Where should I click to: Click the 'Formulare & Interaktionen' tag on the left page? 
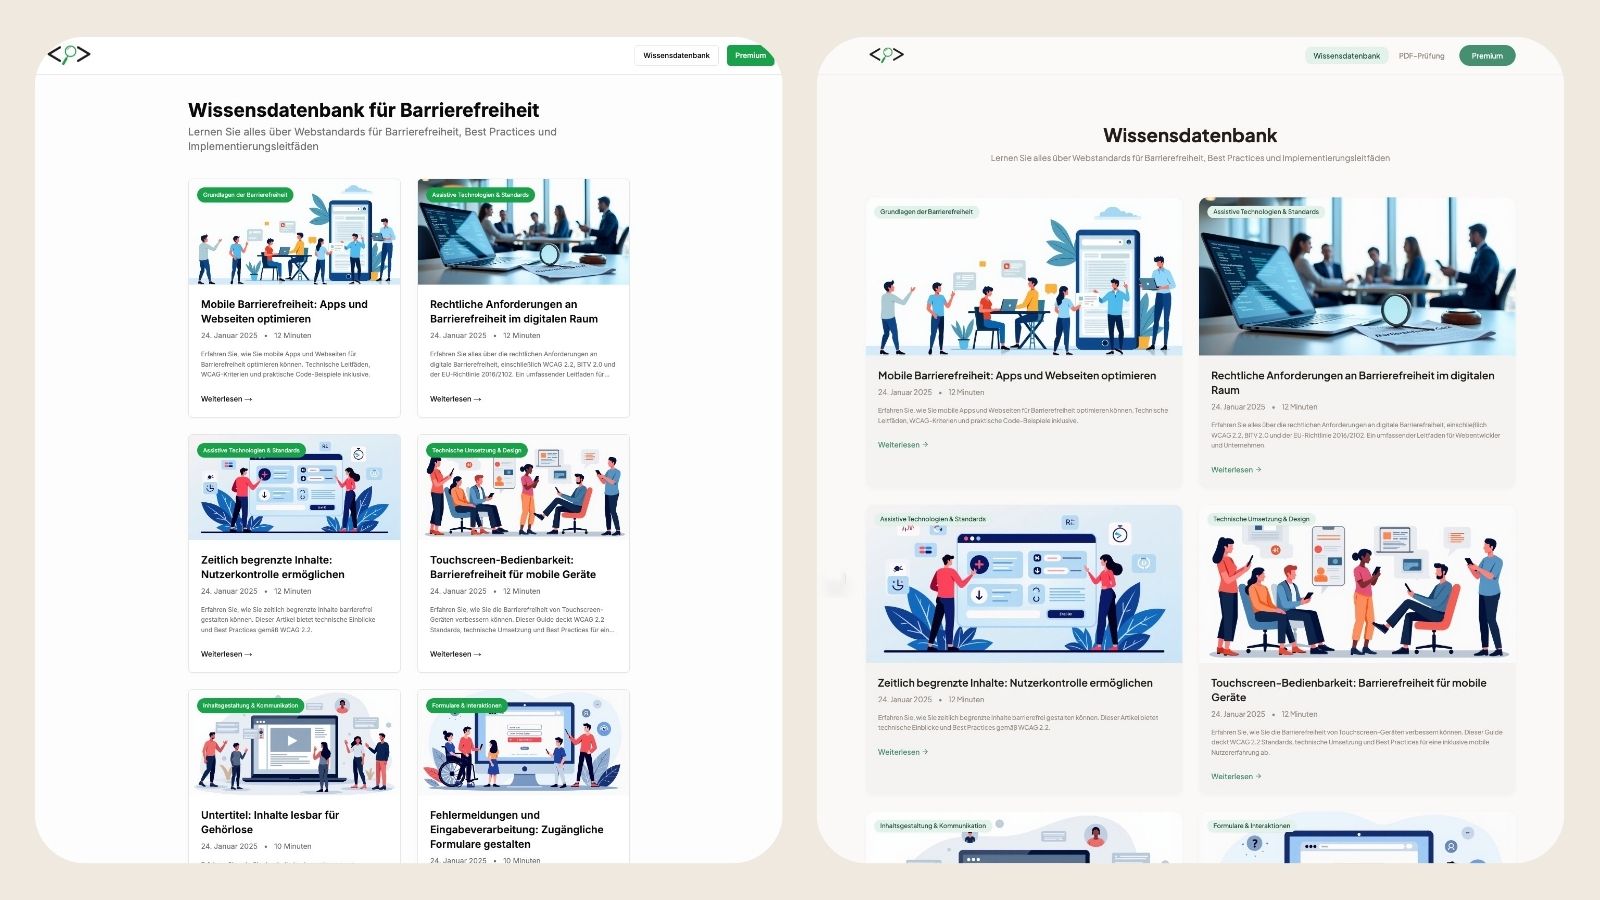coord(467,705)
